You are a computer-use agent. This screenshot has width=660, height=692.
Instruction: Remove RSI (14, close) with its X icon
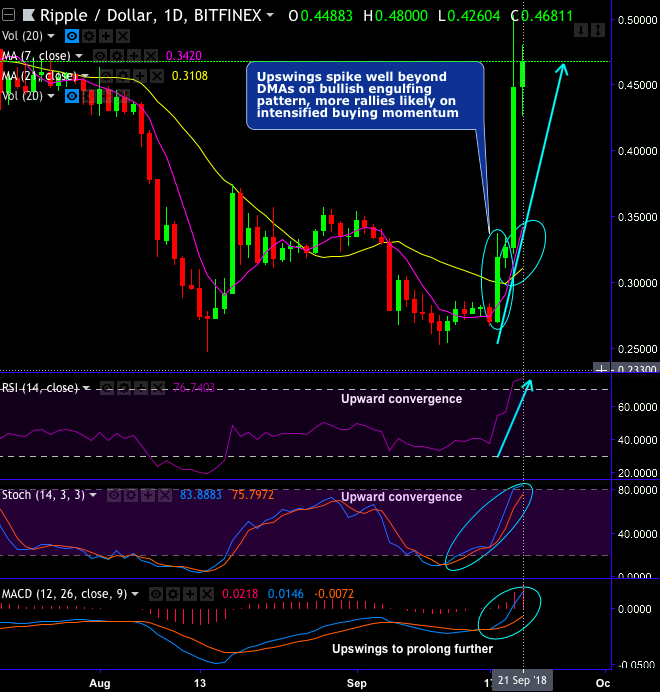pos(158,388)
